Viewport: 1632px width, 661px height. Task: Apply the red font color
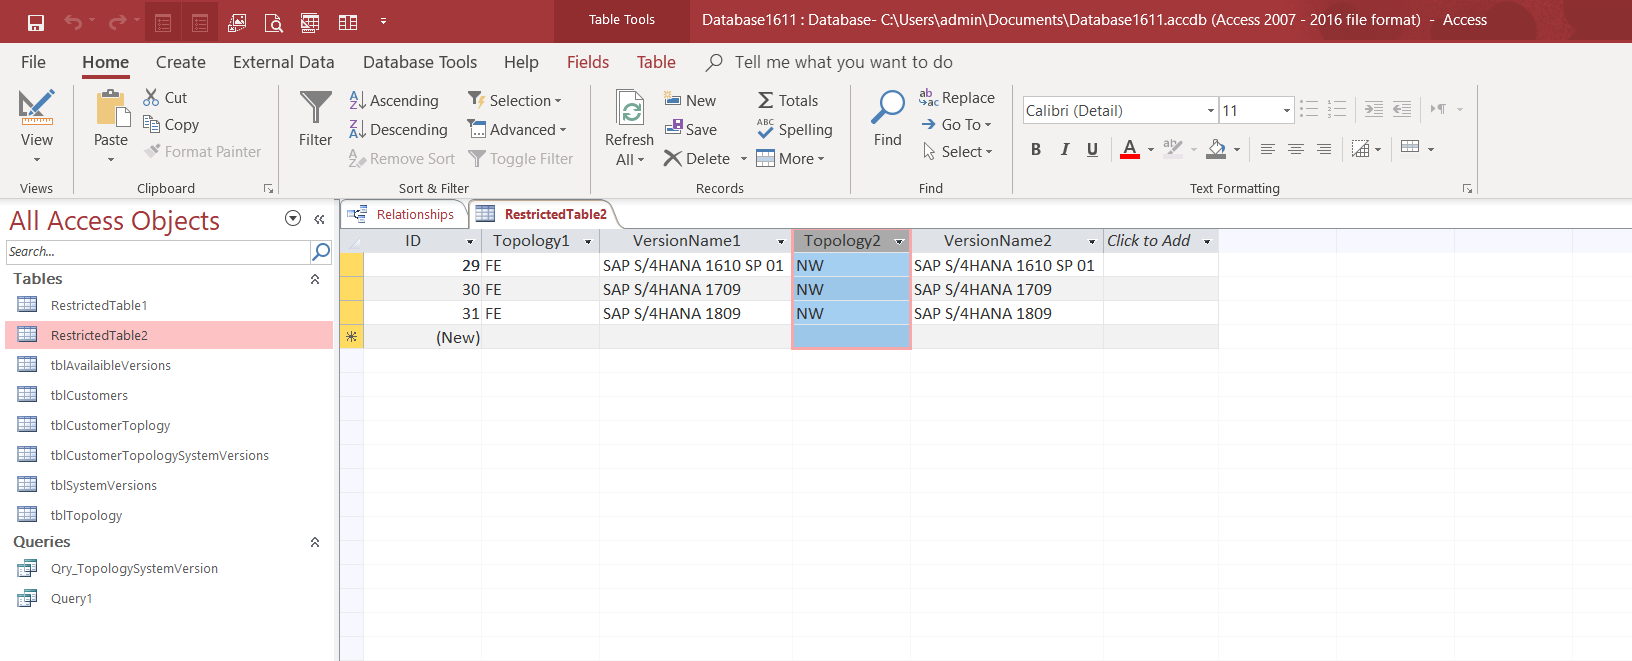[1129, 150]
